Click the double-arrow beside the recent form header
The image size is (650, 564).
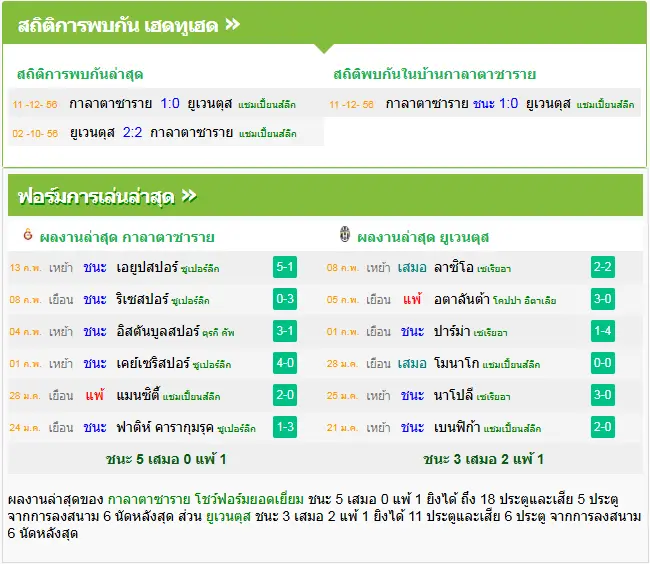tap(189, 196)
